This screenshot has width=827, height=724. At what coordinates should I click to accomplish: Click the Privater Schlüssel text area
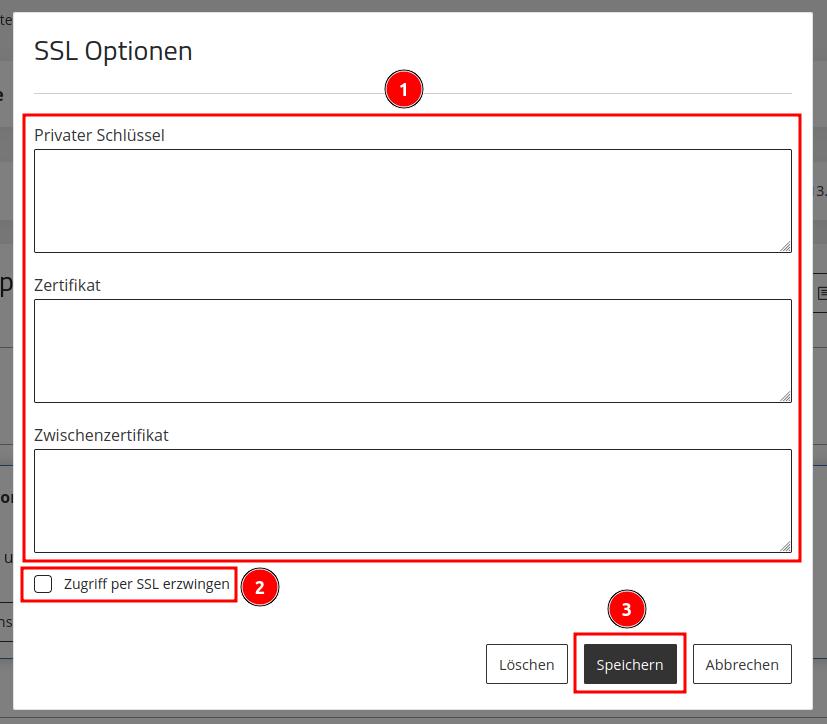point(412,201)
